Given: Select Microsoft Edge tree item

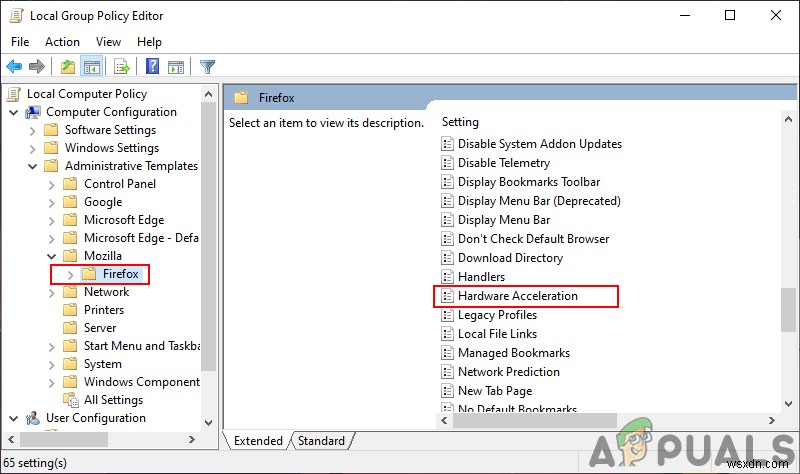Looking at the screenshot, I should 124,220.
